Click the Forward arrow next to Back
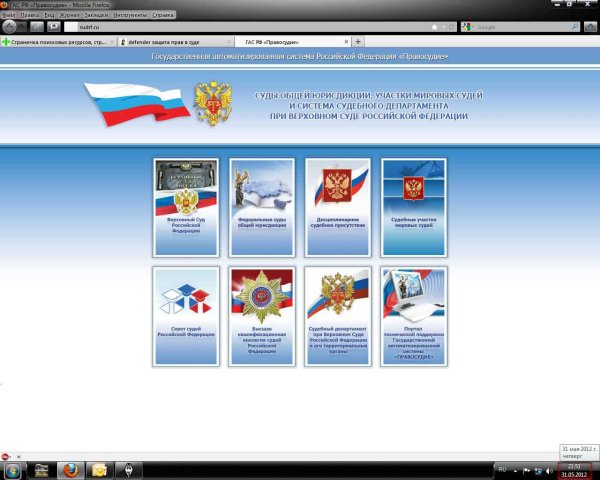 pos(22,27)
